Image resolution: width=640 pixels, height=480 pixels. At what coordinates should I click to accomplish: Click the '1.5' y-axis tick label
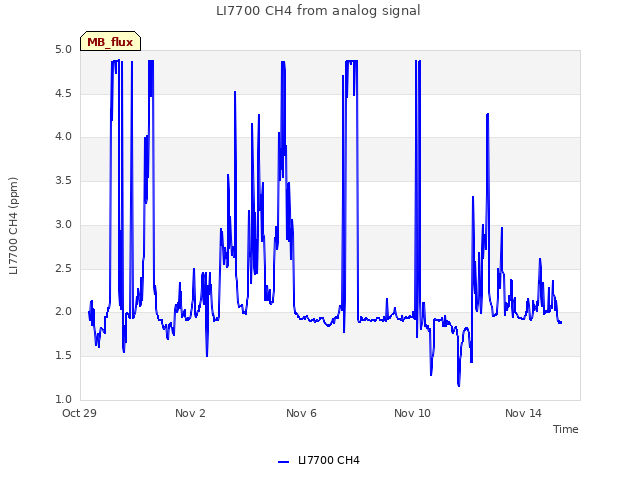(x=63, y=356)
